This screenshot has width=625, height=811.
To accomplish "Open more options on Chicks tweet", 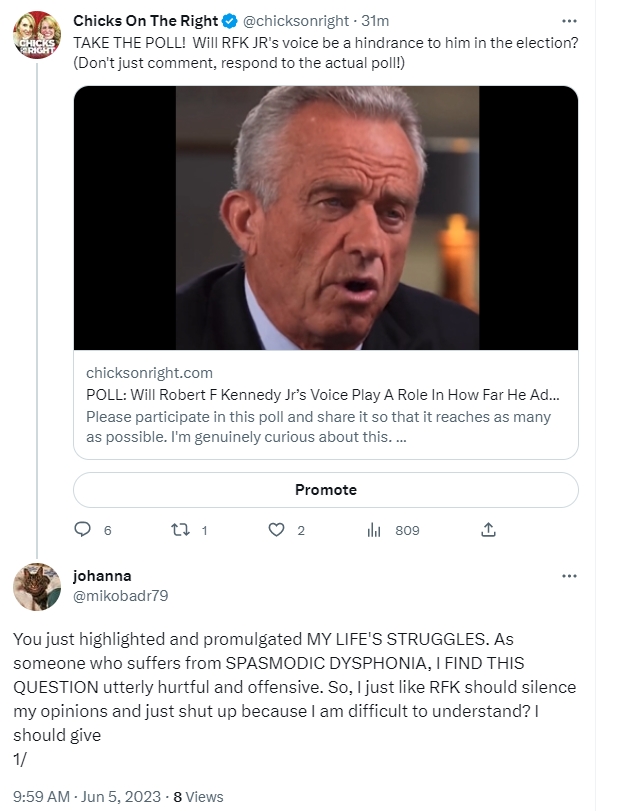I will [x=569, y=20].
